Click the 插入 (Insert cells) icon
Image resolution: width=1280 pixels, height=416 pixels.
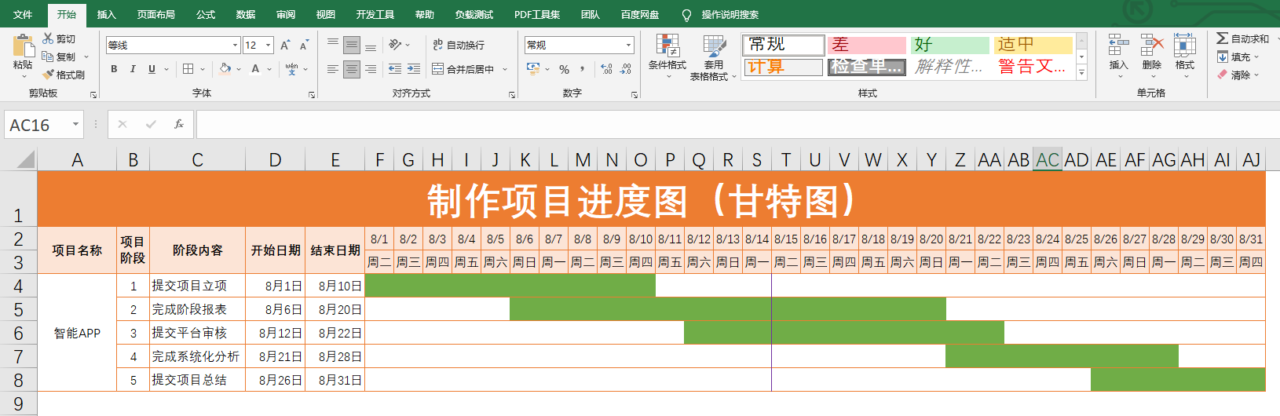coord(1119,45)
